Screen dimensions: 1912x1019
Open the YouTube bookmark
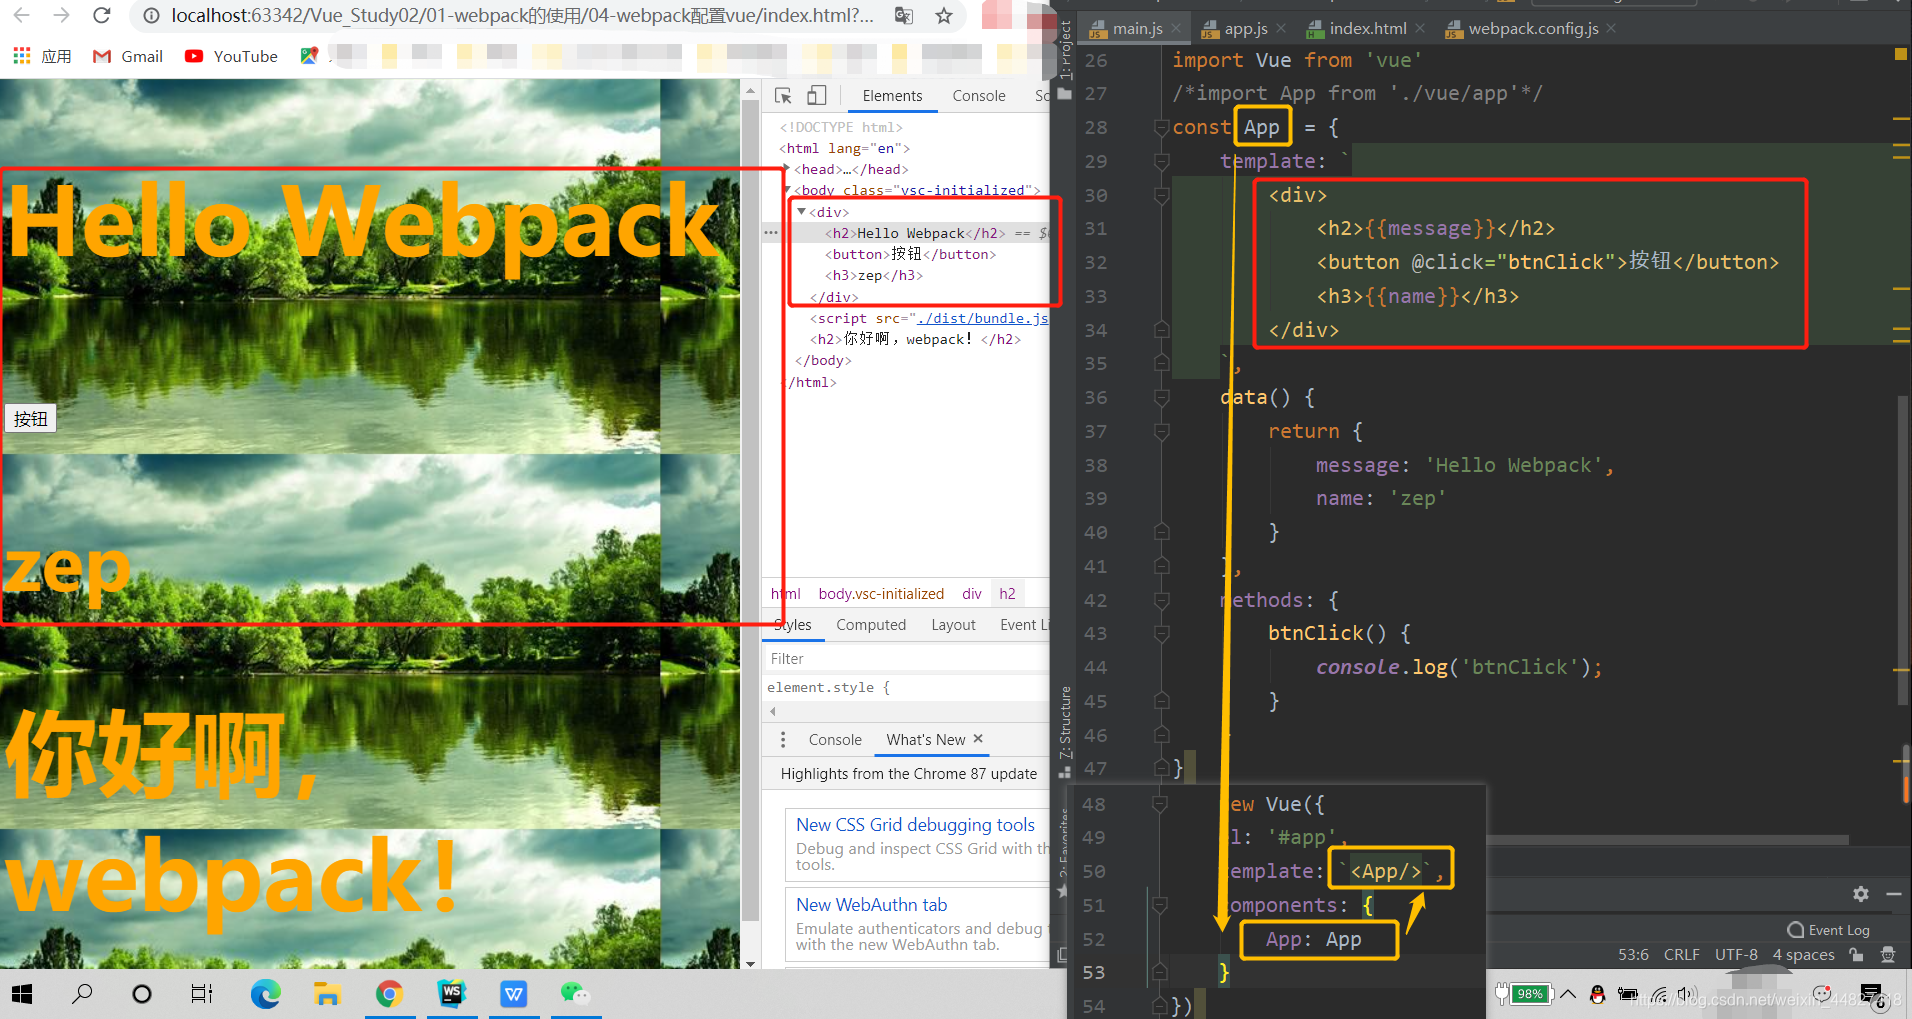point(231,56)
